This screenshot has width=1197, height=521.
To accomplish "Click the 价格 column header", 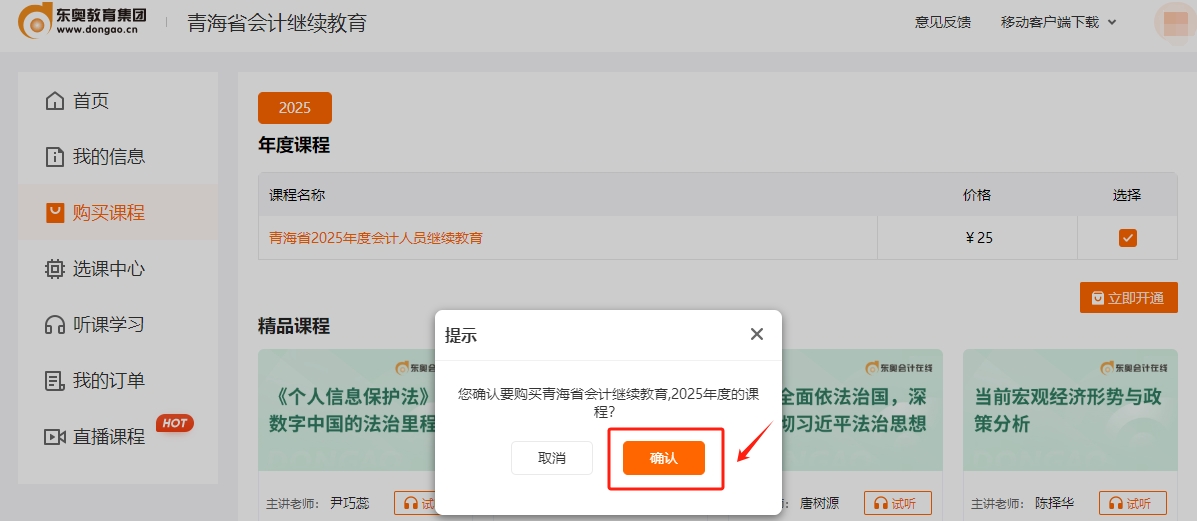I will click(977, 196).
